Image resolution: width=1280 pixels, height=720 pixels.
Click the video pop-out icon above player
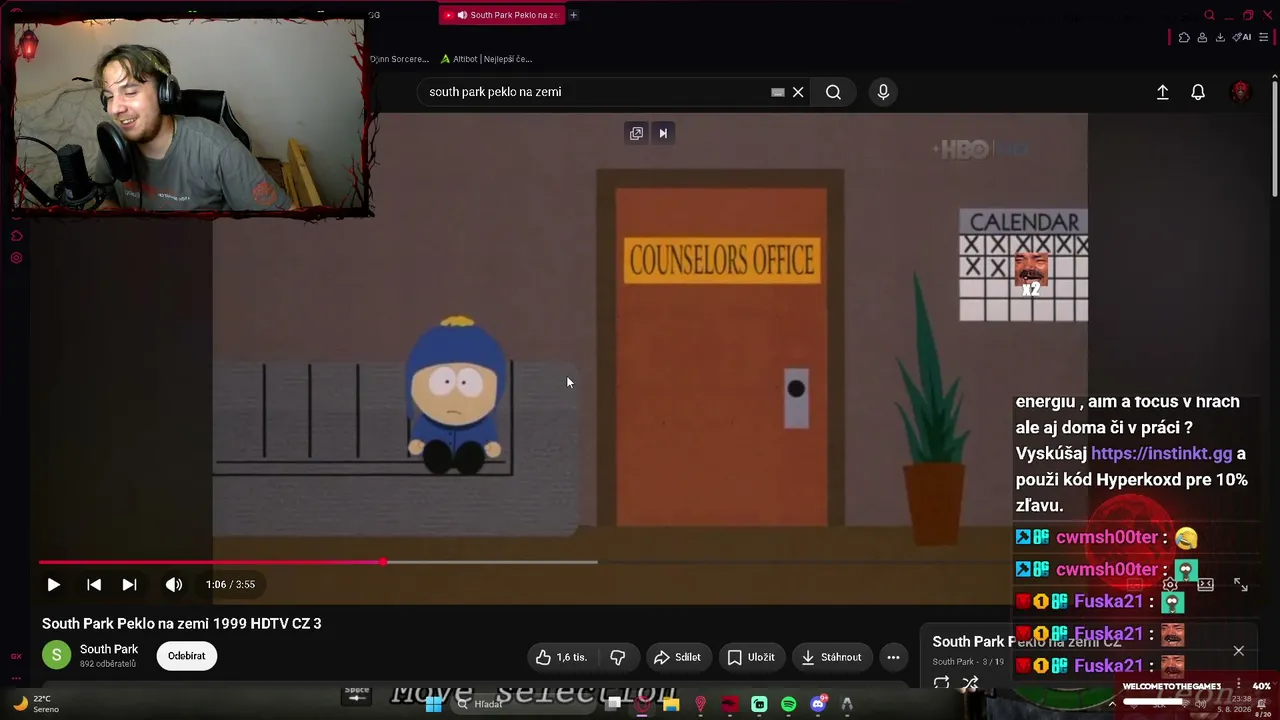[636, 133]
